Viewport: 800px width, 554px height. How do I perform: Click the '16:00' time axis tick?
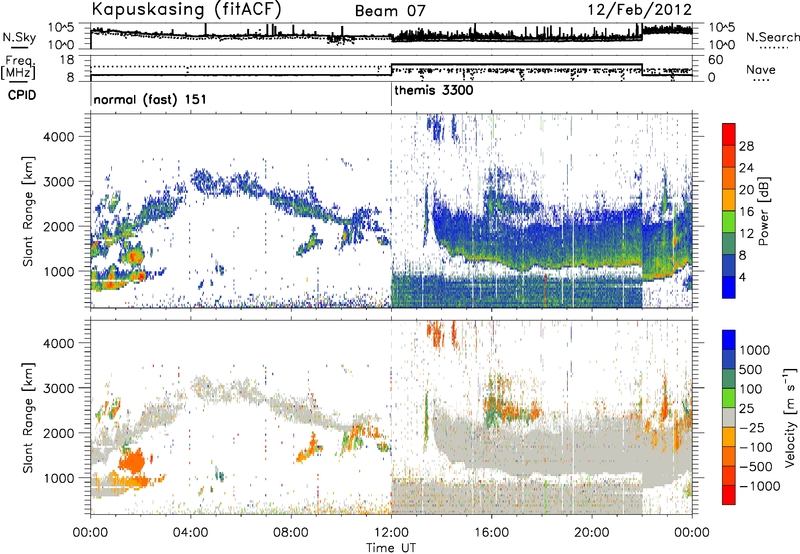click(491, 533)
